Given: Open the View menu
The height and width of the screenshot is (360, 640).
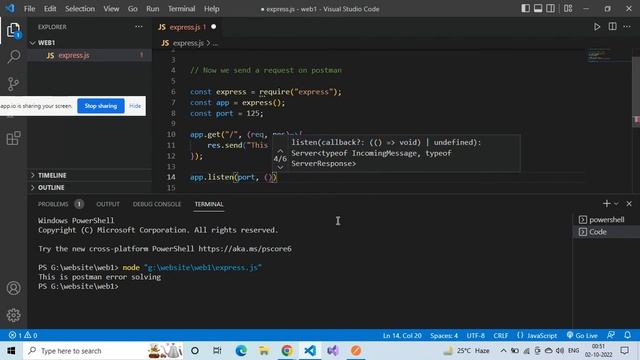Looking at the screenshot, I should click(111, 9).
